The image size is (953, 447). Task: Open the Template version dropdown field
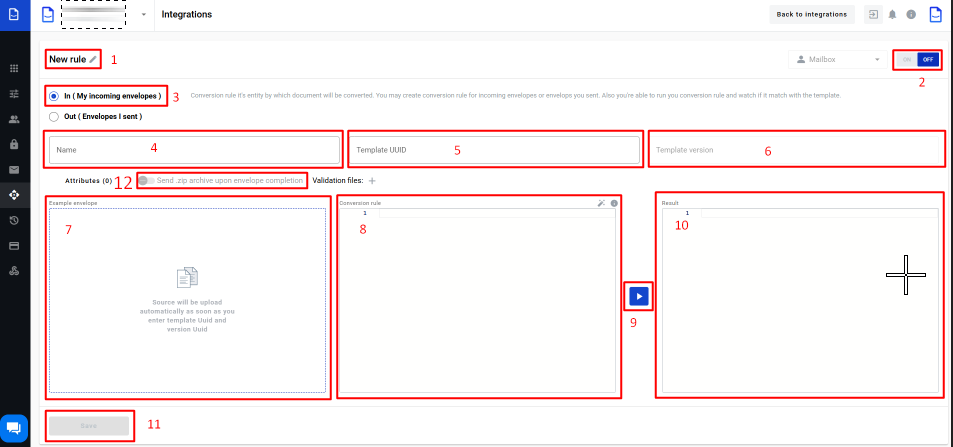coord(796,150)
